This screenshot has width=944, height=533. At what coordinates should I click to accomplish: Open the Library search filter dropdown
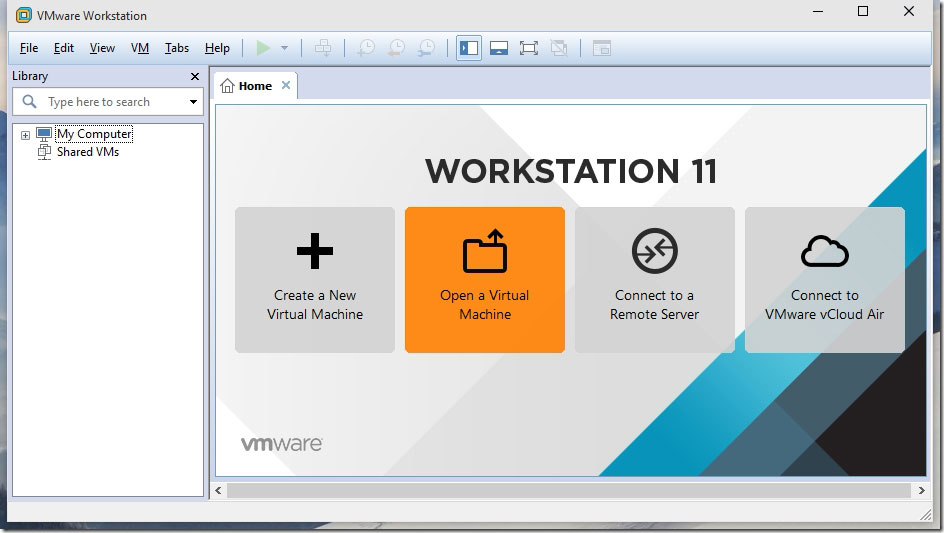(x=193, y=102)
